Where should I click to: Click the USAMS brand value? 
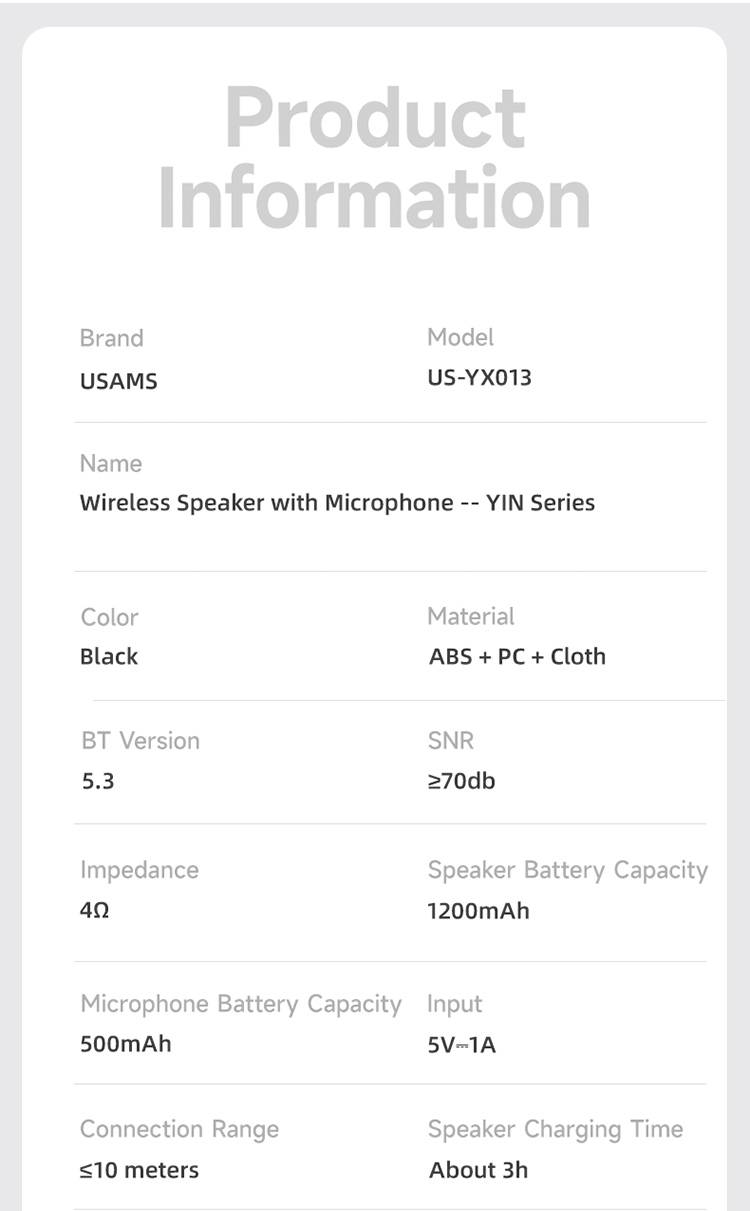[x=118, y=381]
